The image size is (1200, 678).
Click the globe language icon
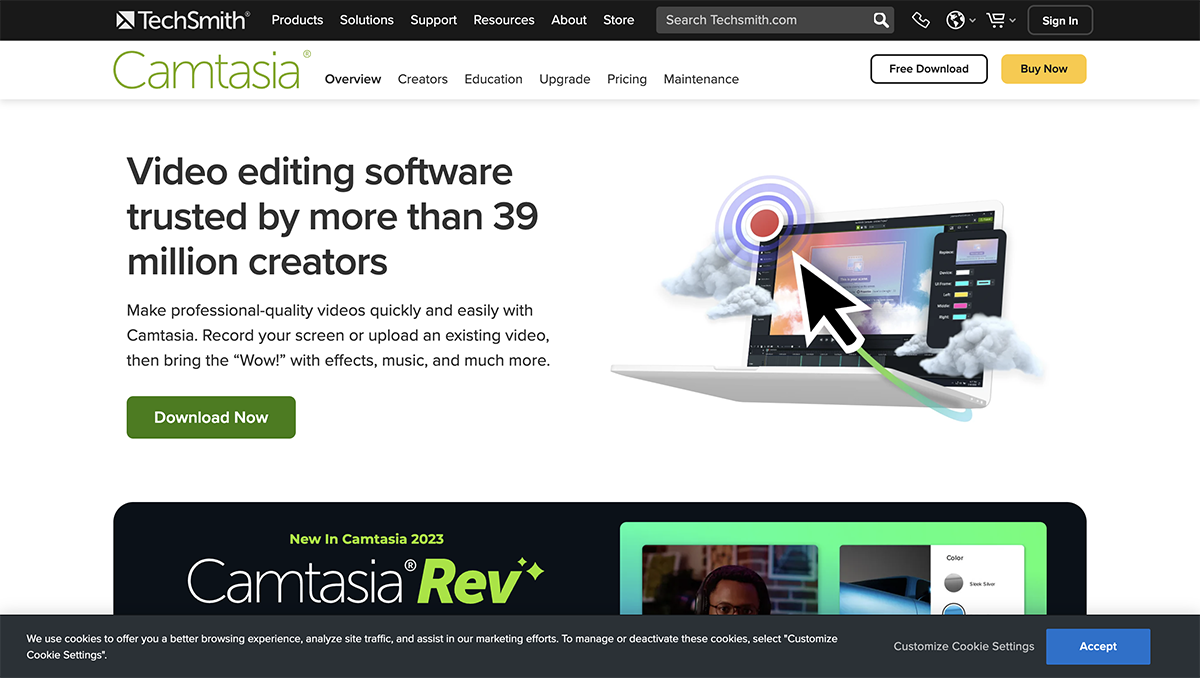(x=954, y=19)
